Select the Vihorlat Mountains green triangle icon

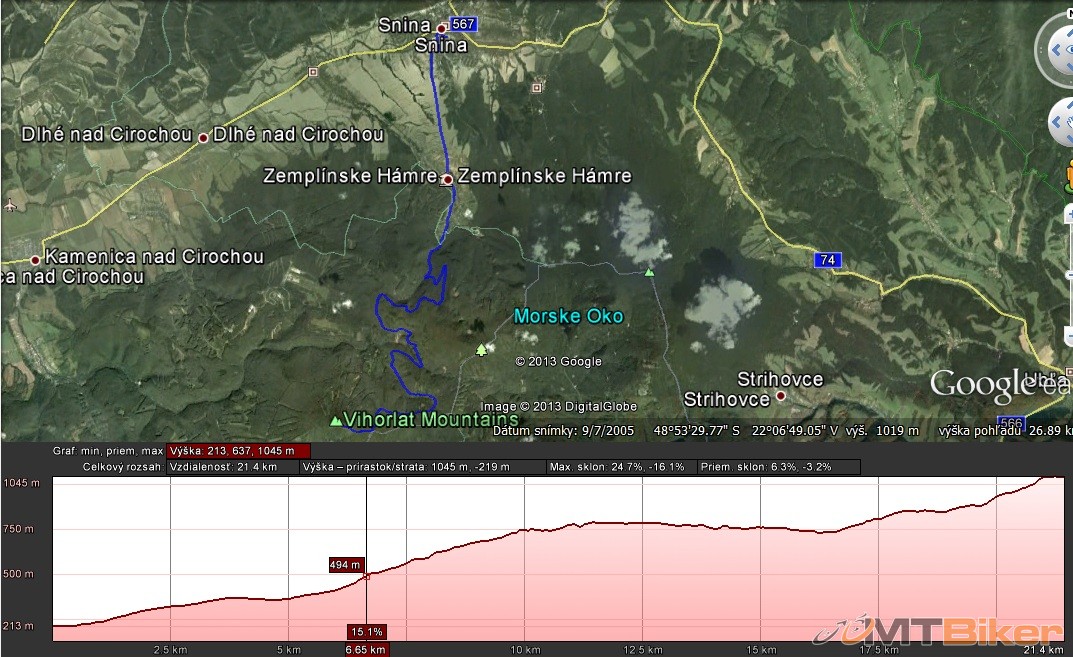[335, 421]
